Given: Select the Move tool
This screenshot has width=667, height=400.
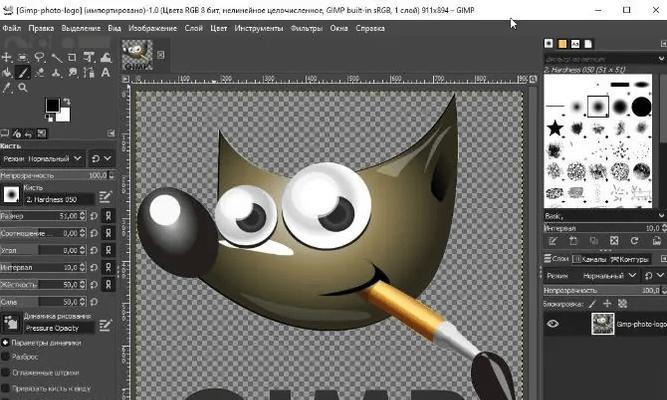Looking at the screenshot, I should [7, 57].
